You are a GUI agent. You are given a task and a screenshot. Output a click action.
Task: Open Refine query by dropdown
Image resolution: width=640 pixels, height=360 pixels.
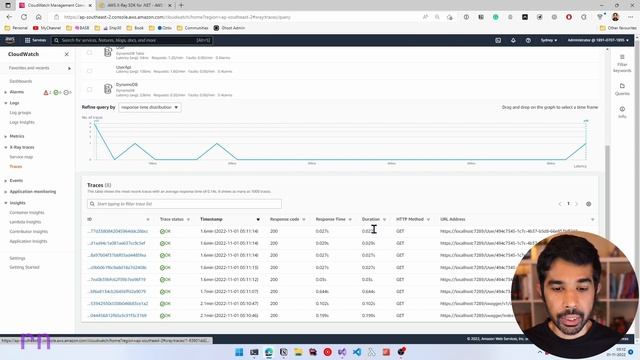150,107
